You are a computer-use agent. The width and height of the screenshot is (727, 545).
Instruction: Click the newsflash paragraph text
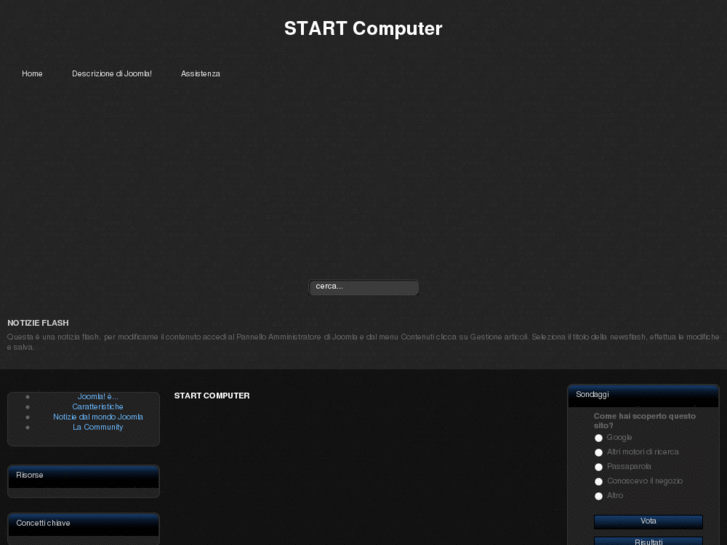coord(363,342)
